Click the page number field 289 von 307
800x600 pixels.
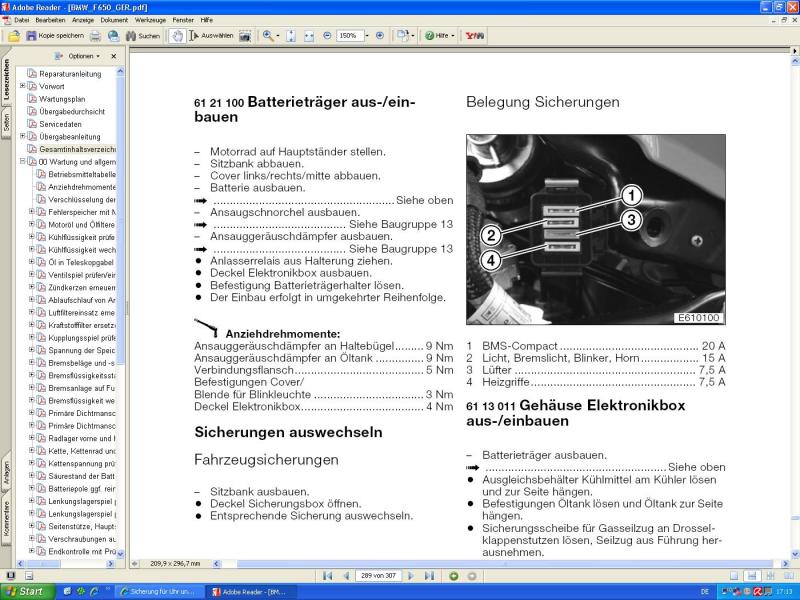pos(379,576)
